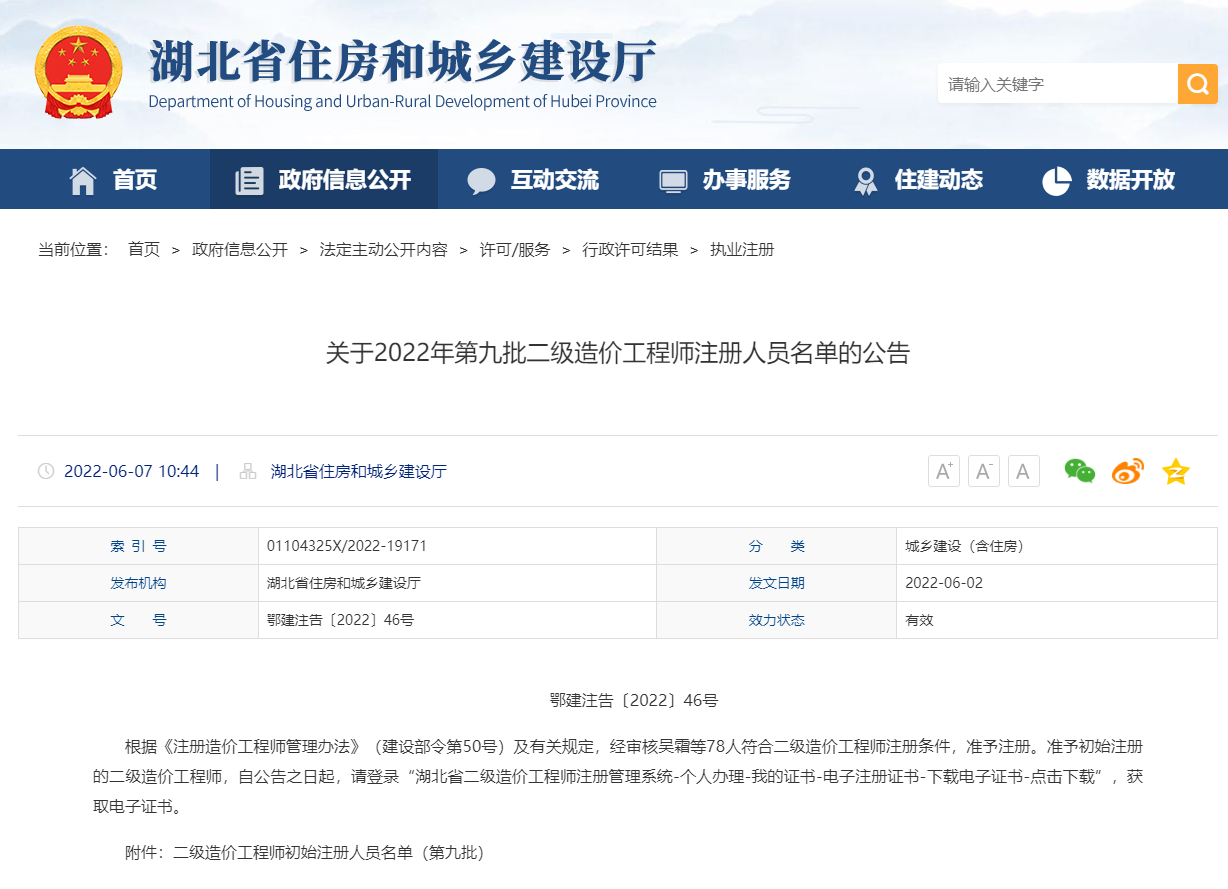Click the search magnifier icon
The width and height of the screenshot is (1228, 889).
(x=1198, y=84)
